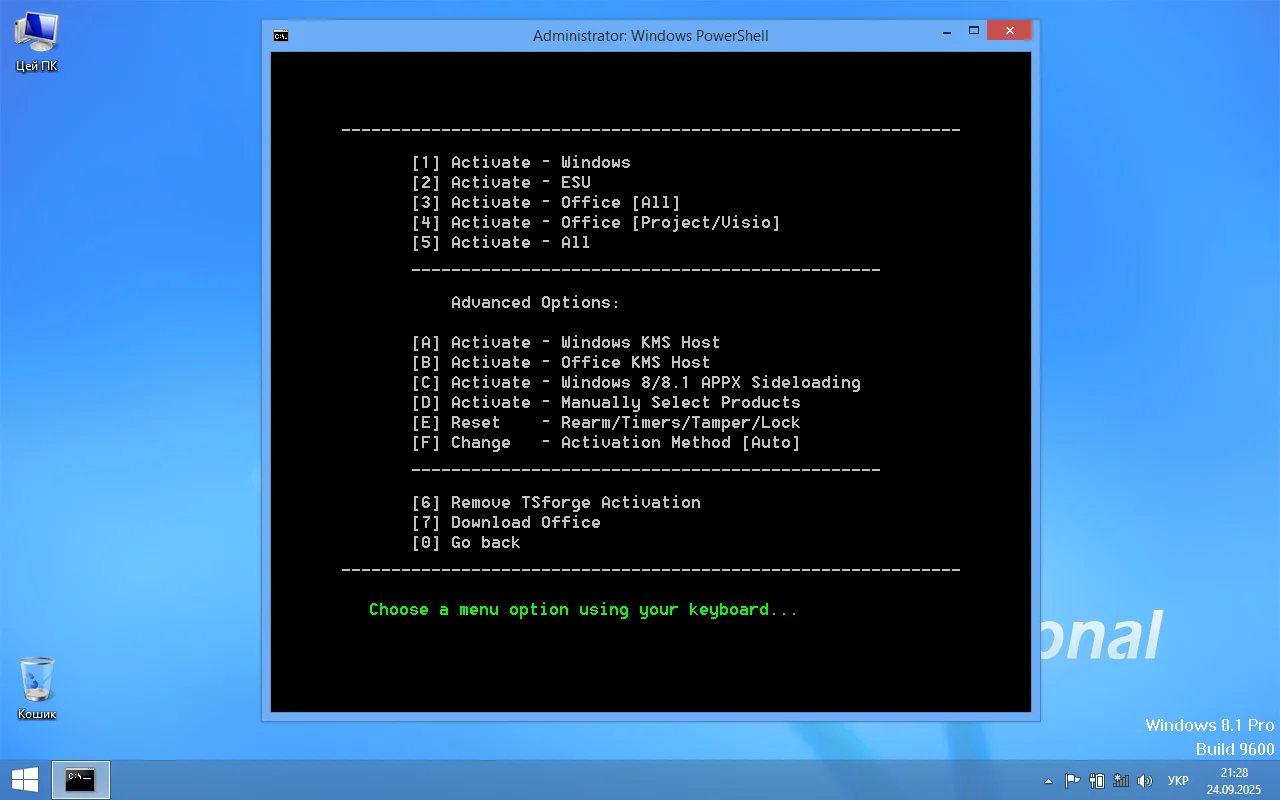Minimize the PowerShell window

(946, 31)
